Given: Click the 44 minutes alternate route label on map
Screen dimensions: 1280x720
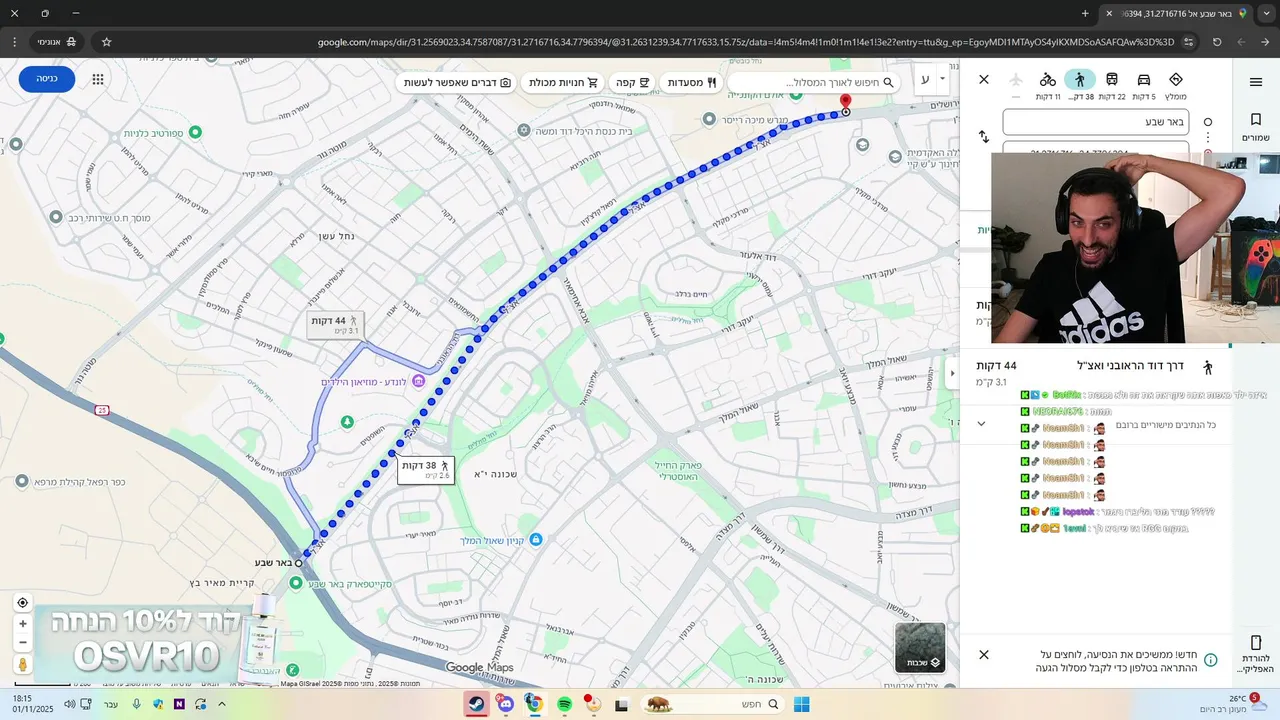Looking at the screenshot, I should click(x=336, y=325).
